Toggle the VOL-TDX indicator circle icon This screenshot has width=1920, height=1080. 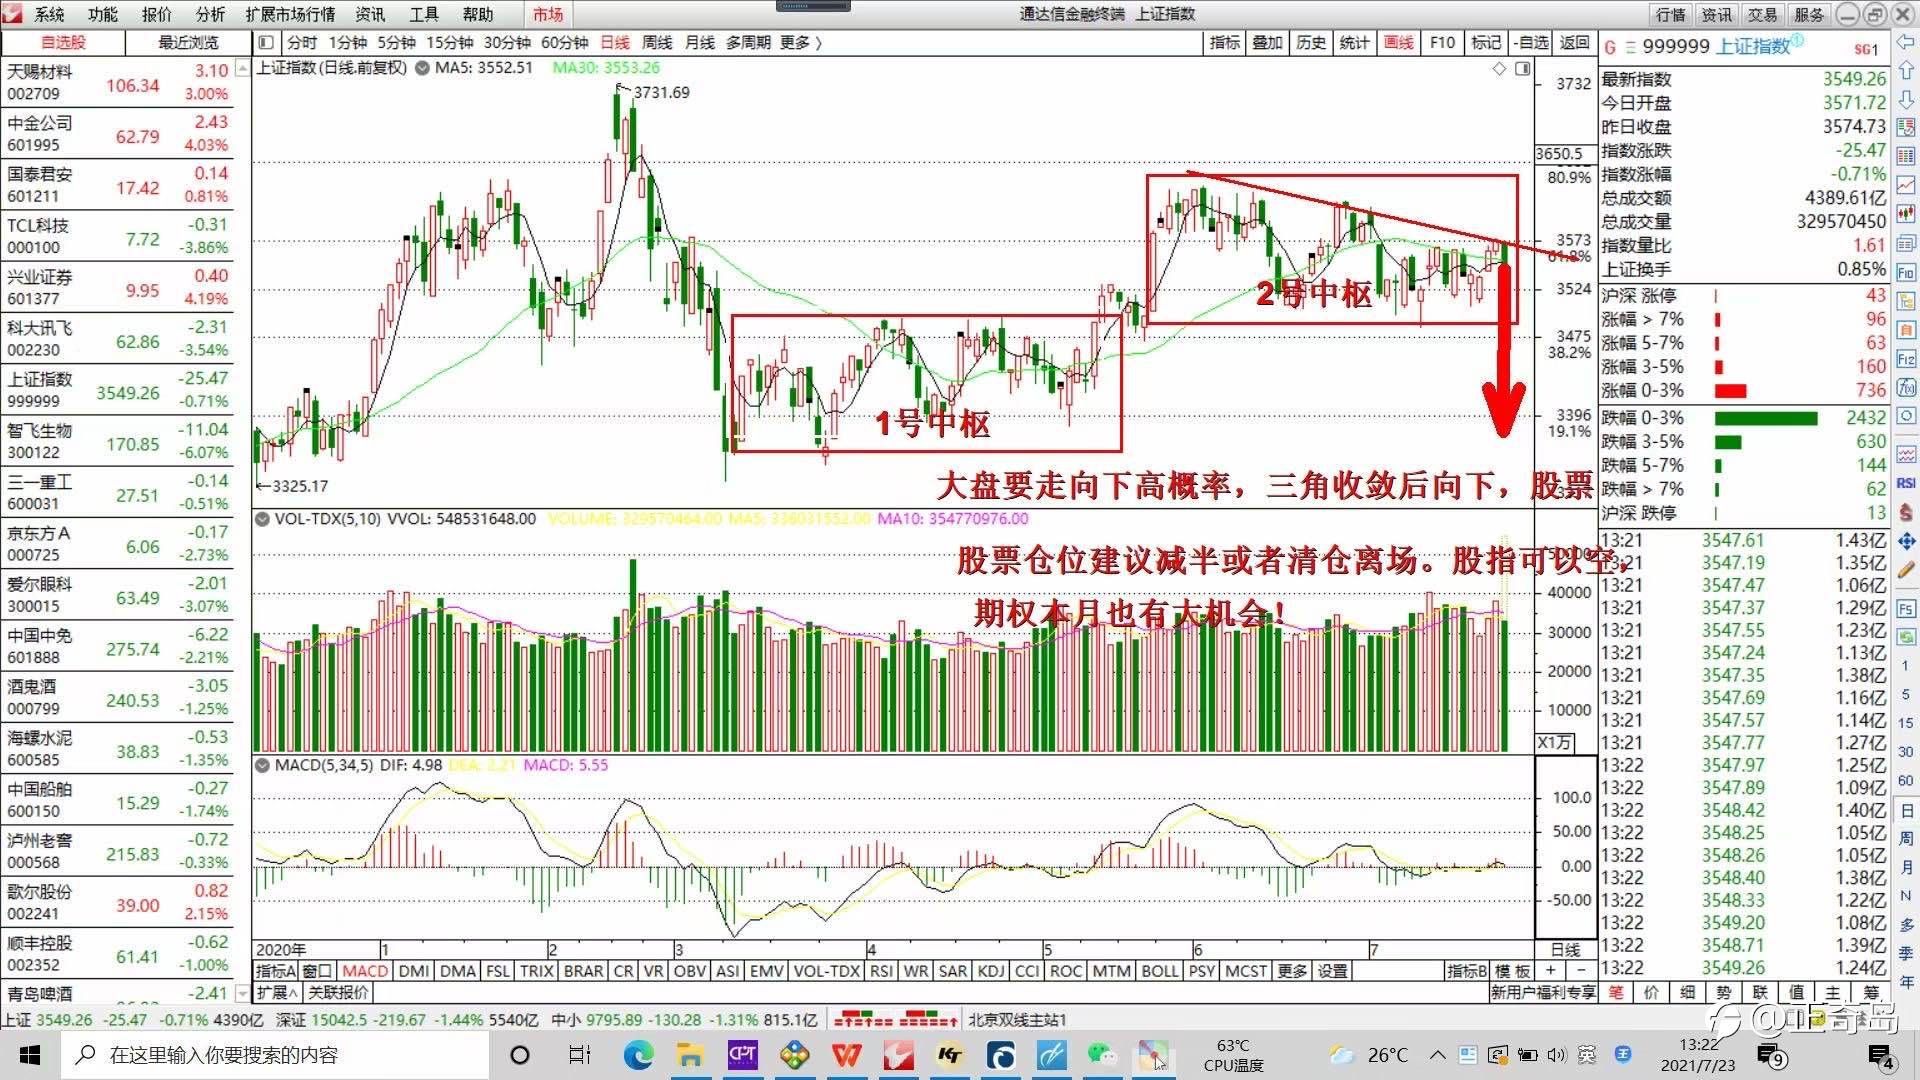pos(263,519)
